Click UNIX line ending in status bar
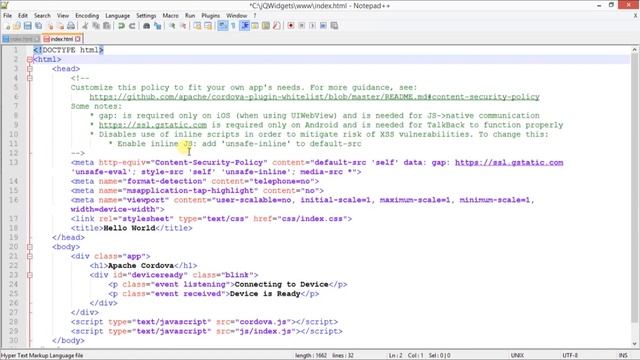640x360 pixels. point(517,356)
